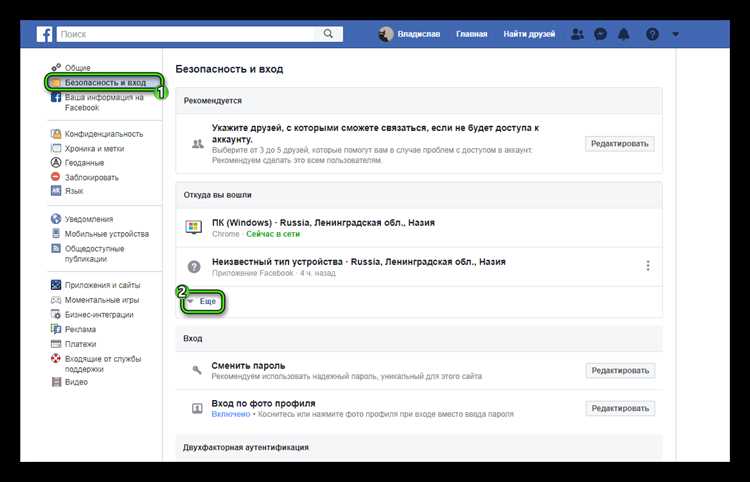
Task: Open Безопасность и вход in sidebar
Action: pyautogui.click(x=105, y=82)
